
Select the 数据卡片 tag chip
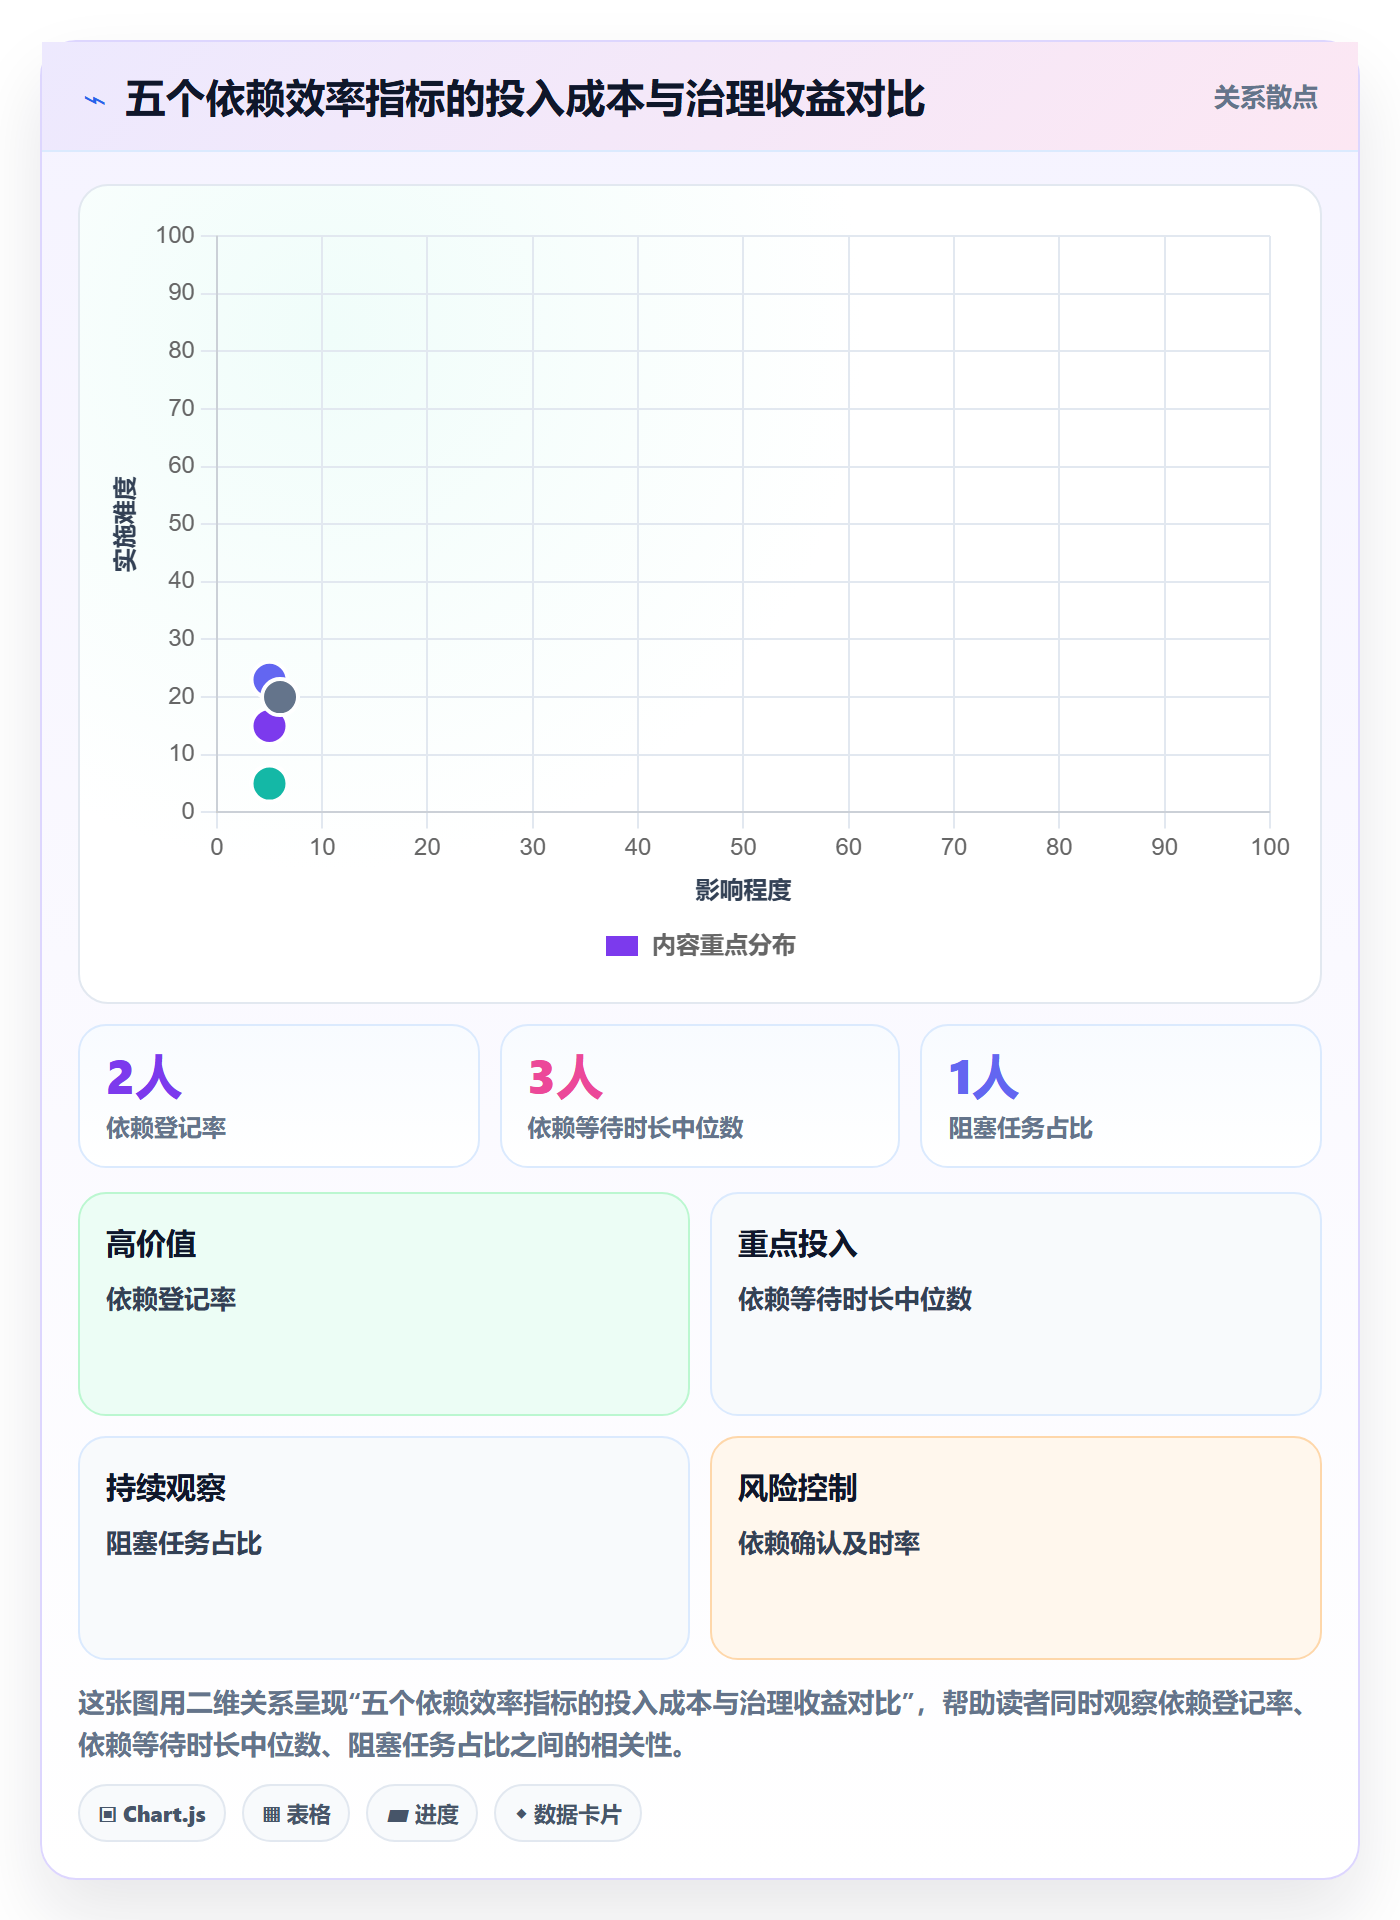tap(568, 1813)
